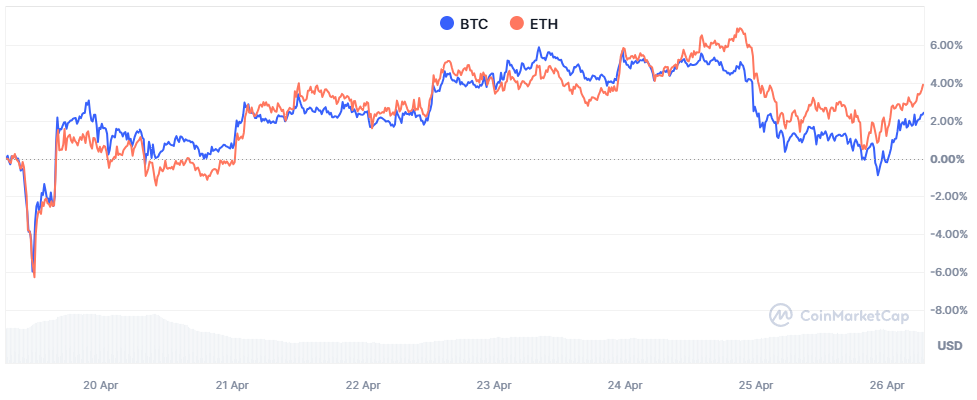Click the CoinMarketCap logo icon watermark
This screenshot has width=977, height=400.
781,316
